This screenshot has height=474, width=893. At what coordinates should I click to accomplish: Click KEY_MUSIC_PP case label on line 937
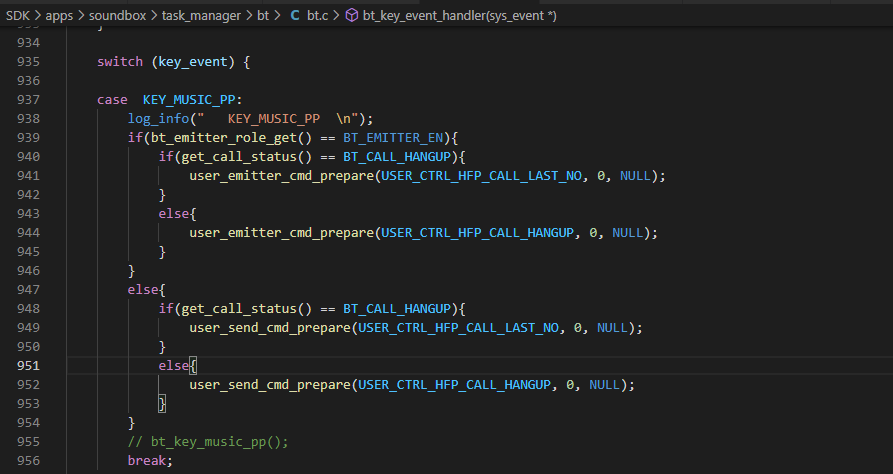click(x=189, y=100)
